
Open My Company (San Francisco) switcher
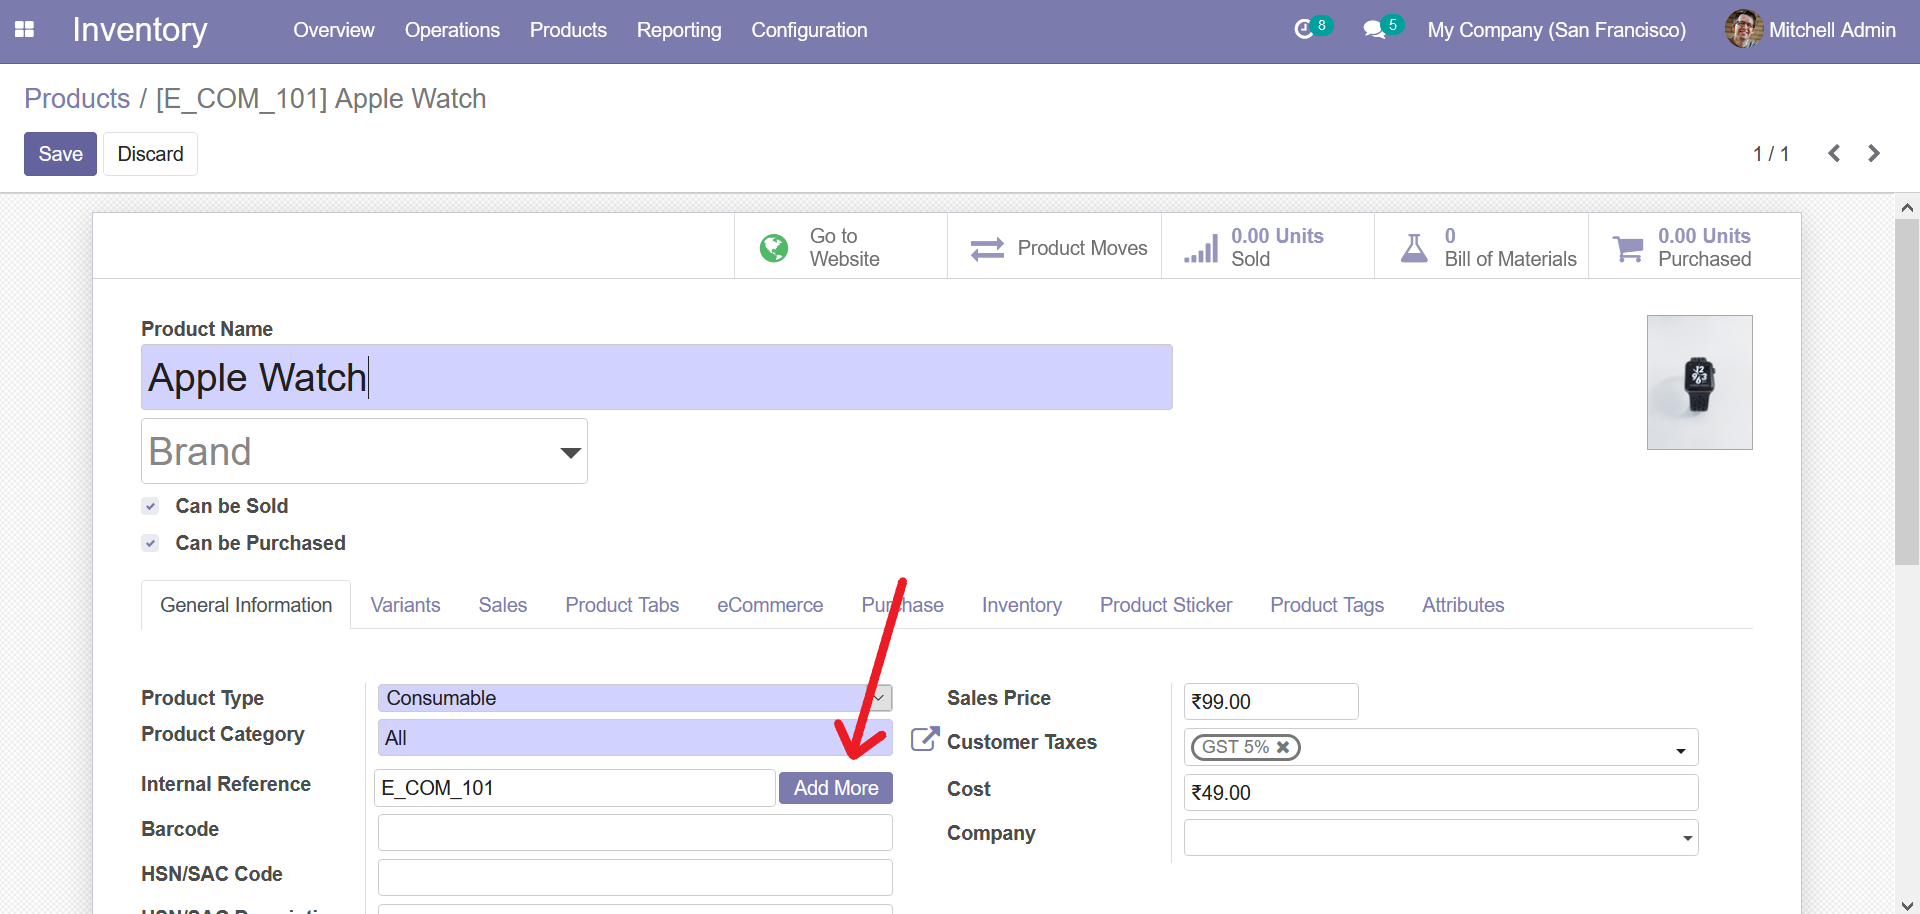pyautogui.click(x=1557, y=30)
